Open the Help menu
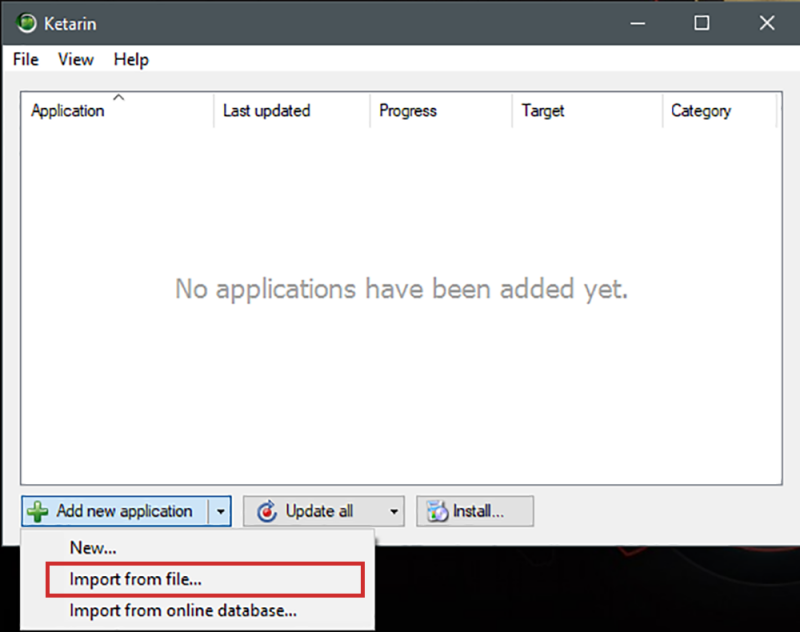The height and width of the screenshot is (632, 800). [x=131, y=59]
